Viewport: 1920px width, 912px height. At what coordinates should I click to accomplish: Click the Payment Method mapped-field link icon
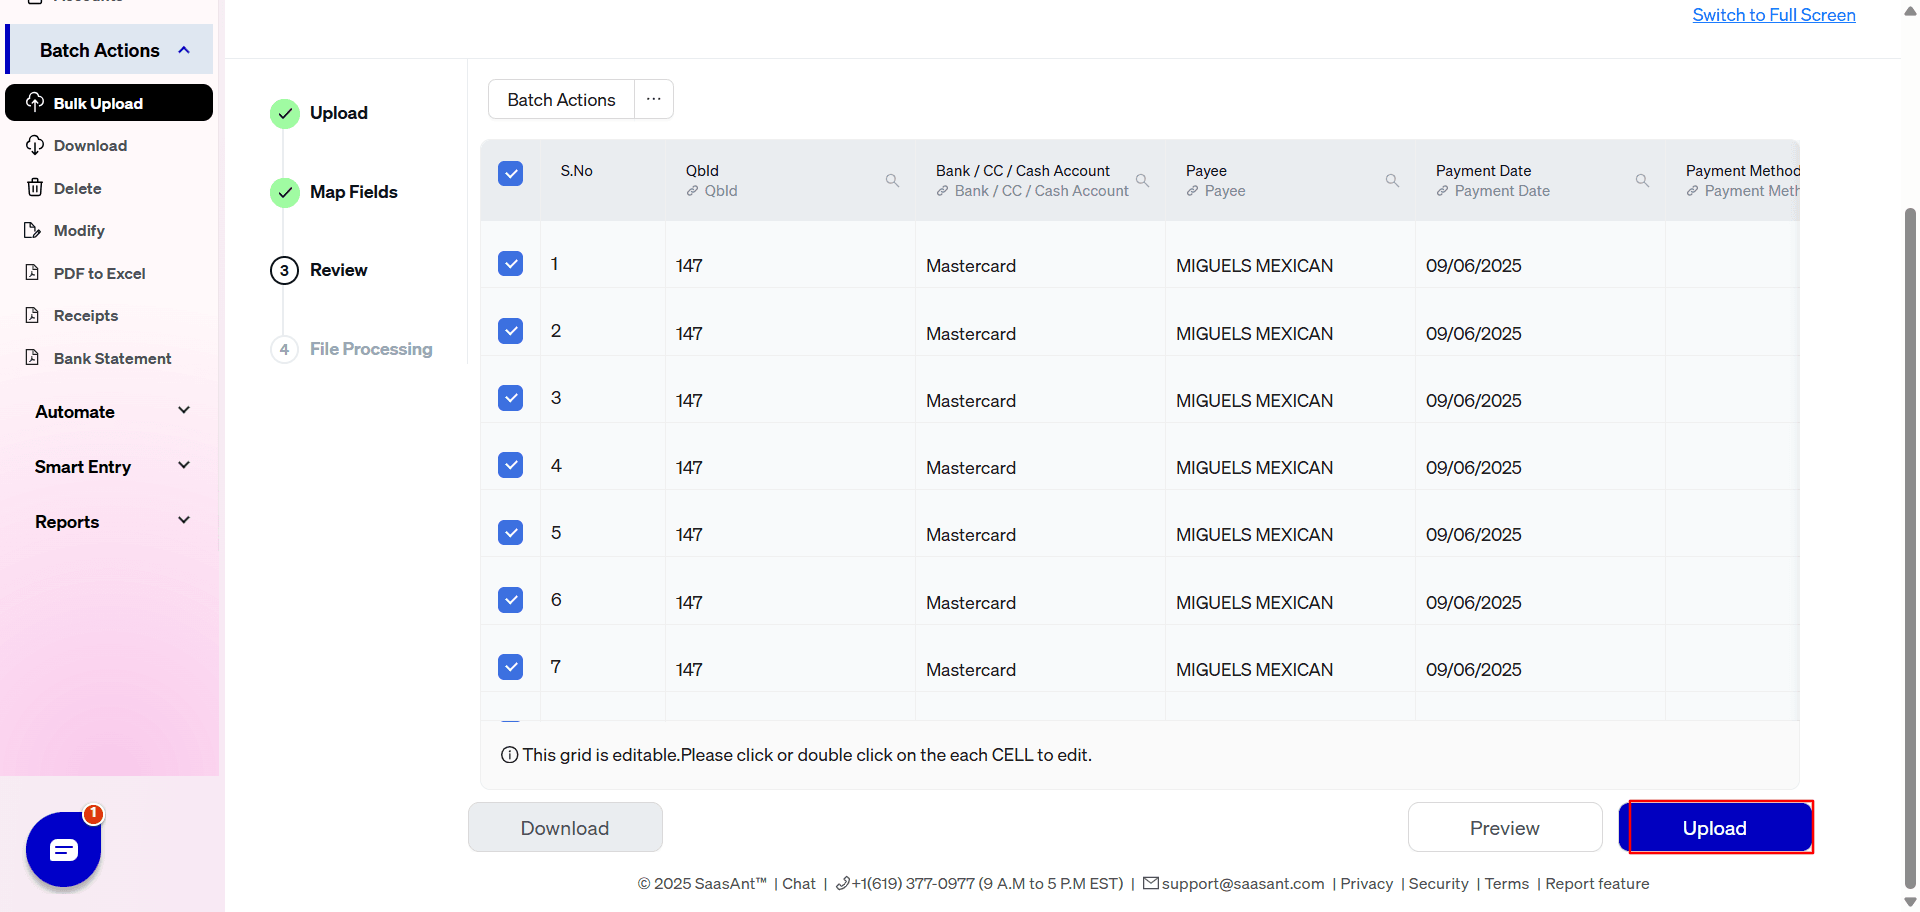pos(1692,191)
